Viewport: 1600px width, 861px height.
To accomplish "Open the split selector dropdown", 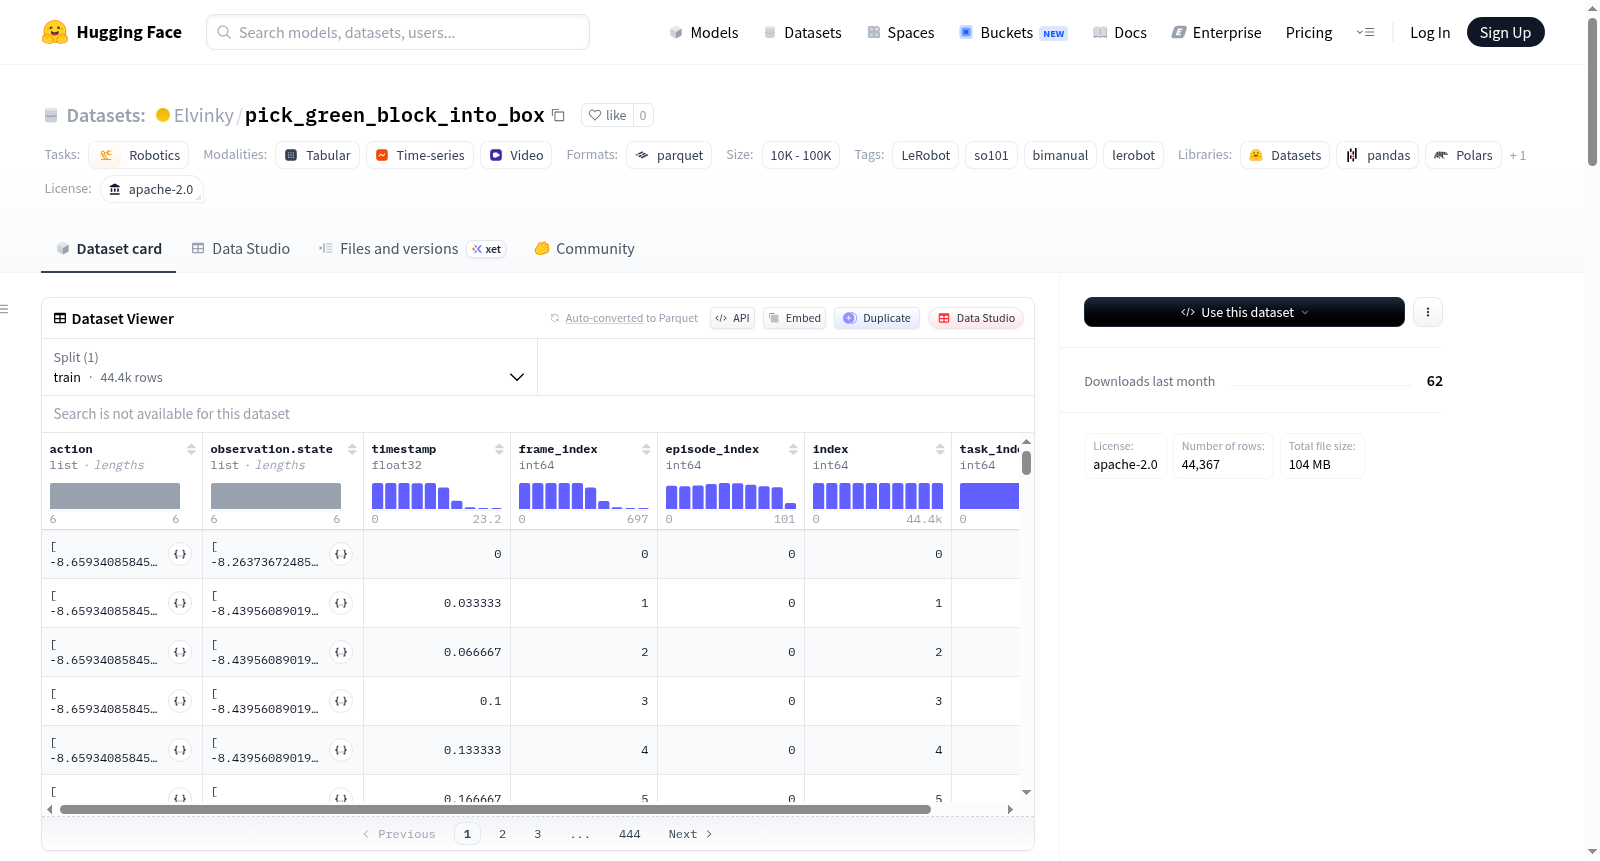I will coord(290,367).
